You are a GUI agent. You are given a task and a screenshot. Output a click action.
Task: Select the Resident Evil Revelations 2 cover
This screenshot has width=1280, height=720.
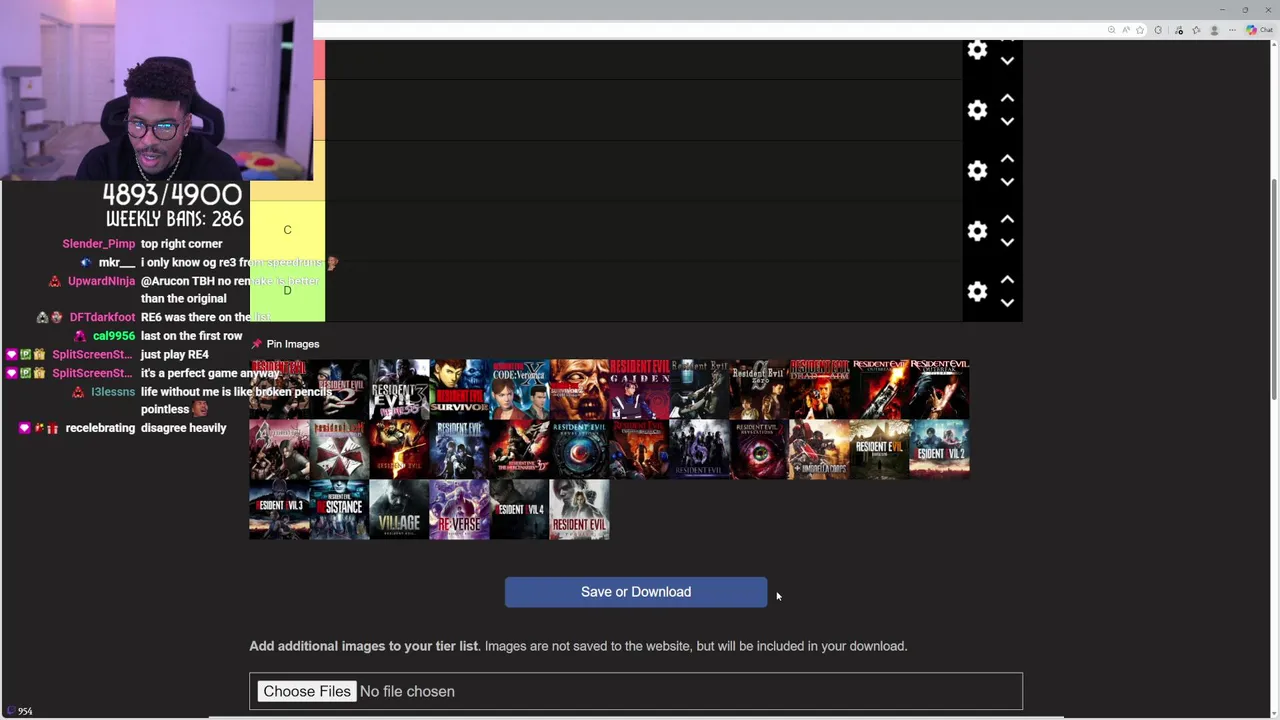(x=759, y=449)
